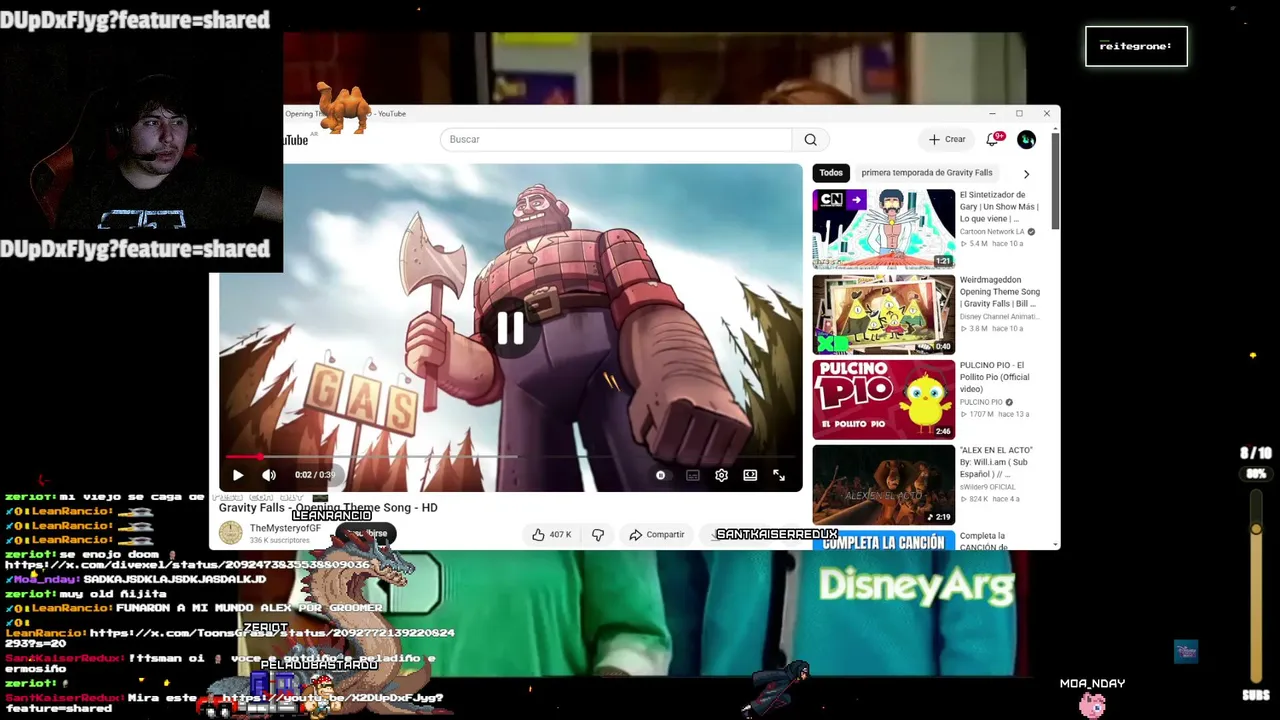This screenshot has width=1280, height=720.
Task: Click the 0:02 / 0:39 time display
Action: (314, 475)
